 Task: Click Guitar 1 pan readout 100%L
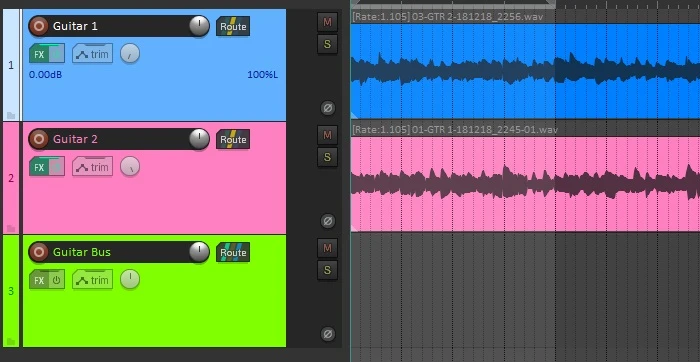pos(262,75)
